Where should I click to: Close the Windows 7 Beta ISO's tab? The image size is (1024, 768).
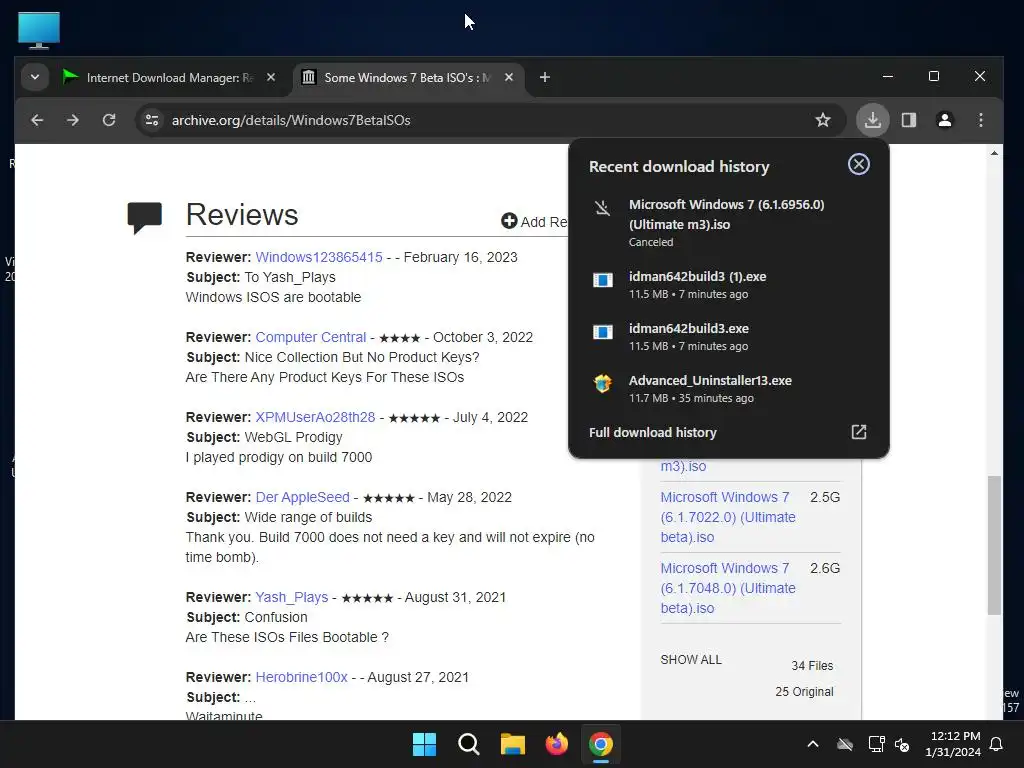tap(509, 77)
